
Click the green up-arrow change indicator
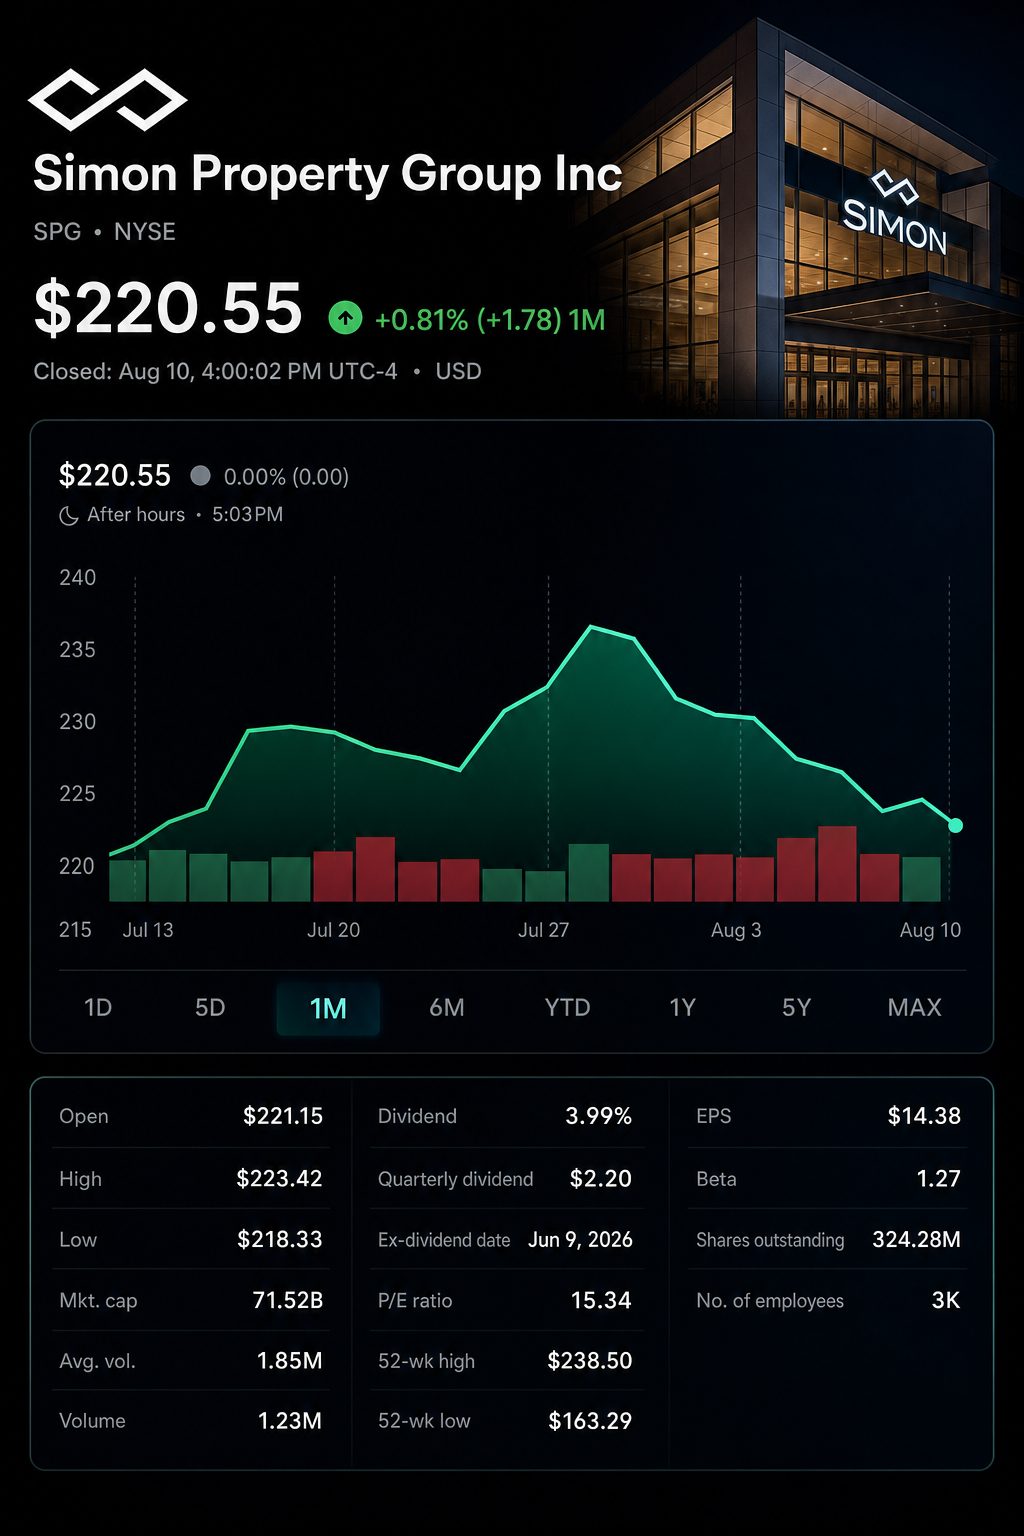(345, 319)
